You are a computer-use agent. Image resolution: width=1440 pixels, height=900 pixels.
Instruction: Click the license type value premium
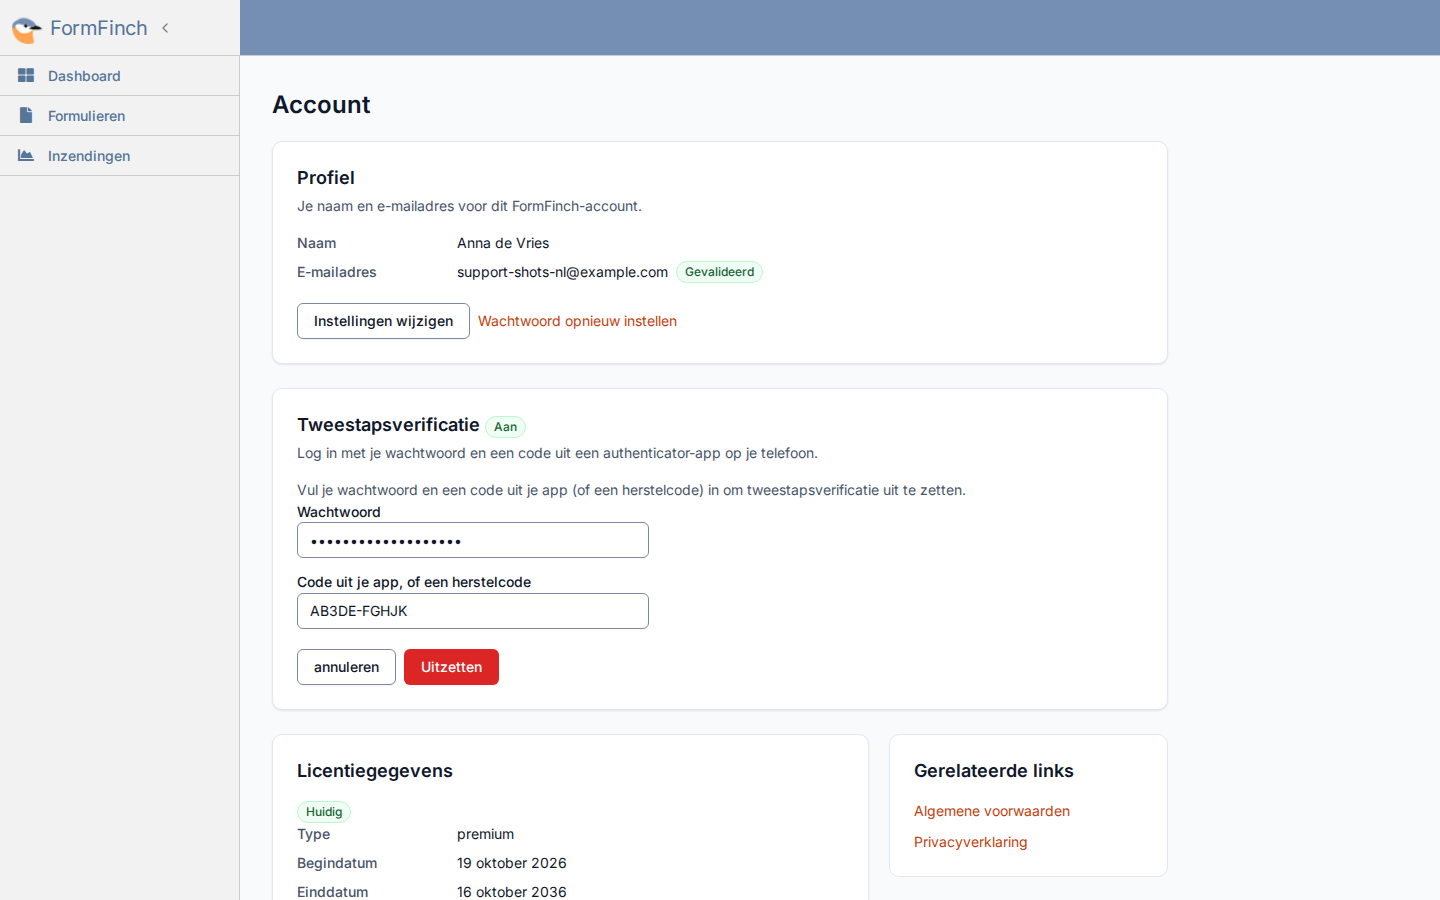tap(485, 834)
